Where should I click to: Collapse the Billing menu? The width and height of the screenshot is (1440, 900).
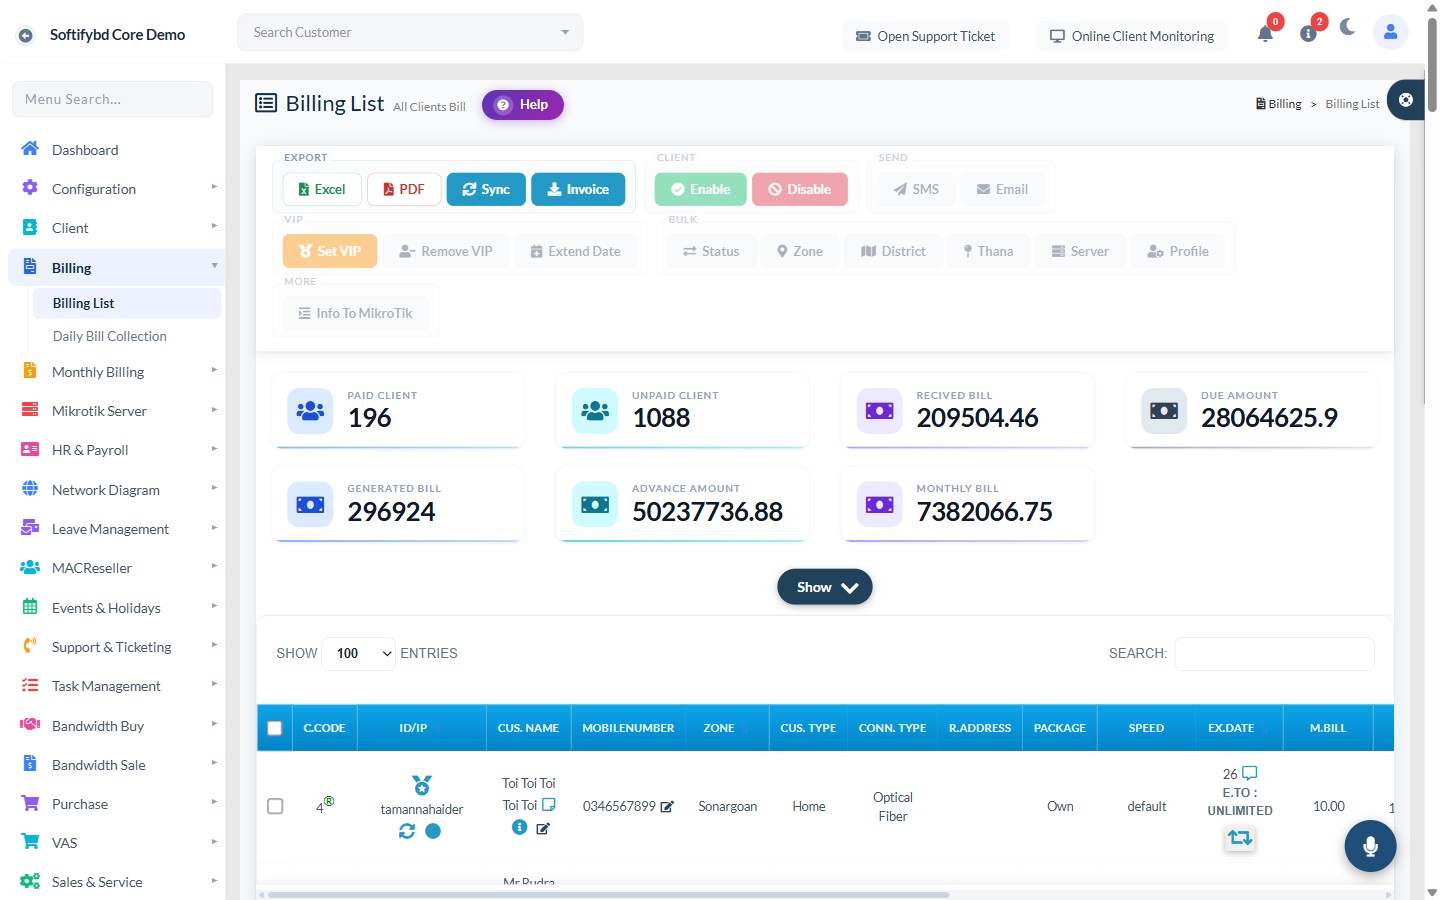(115, 267)
